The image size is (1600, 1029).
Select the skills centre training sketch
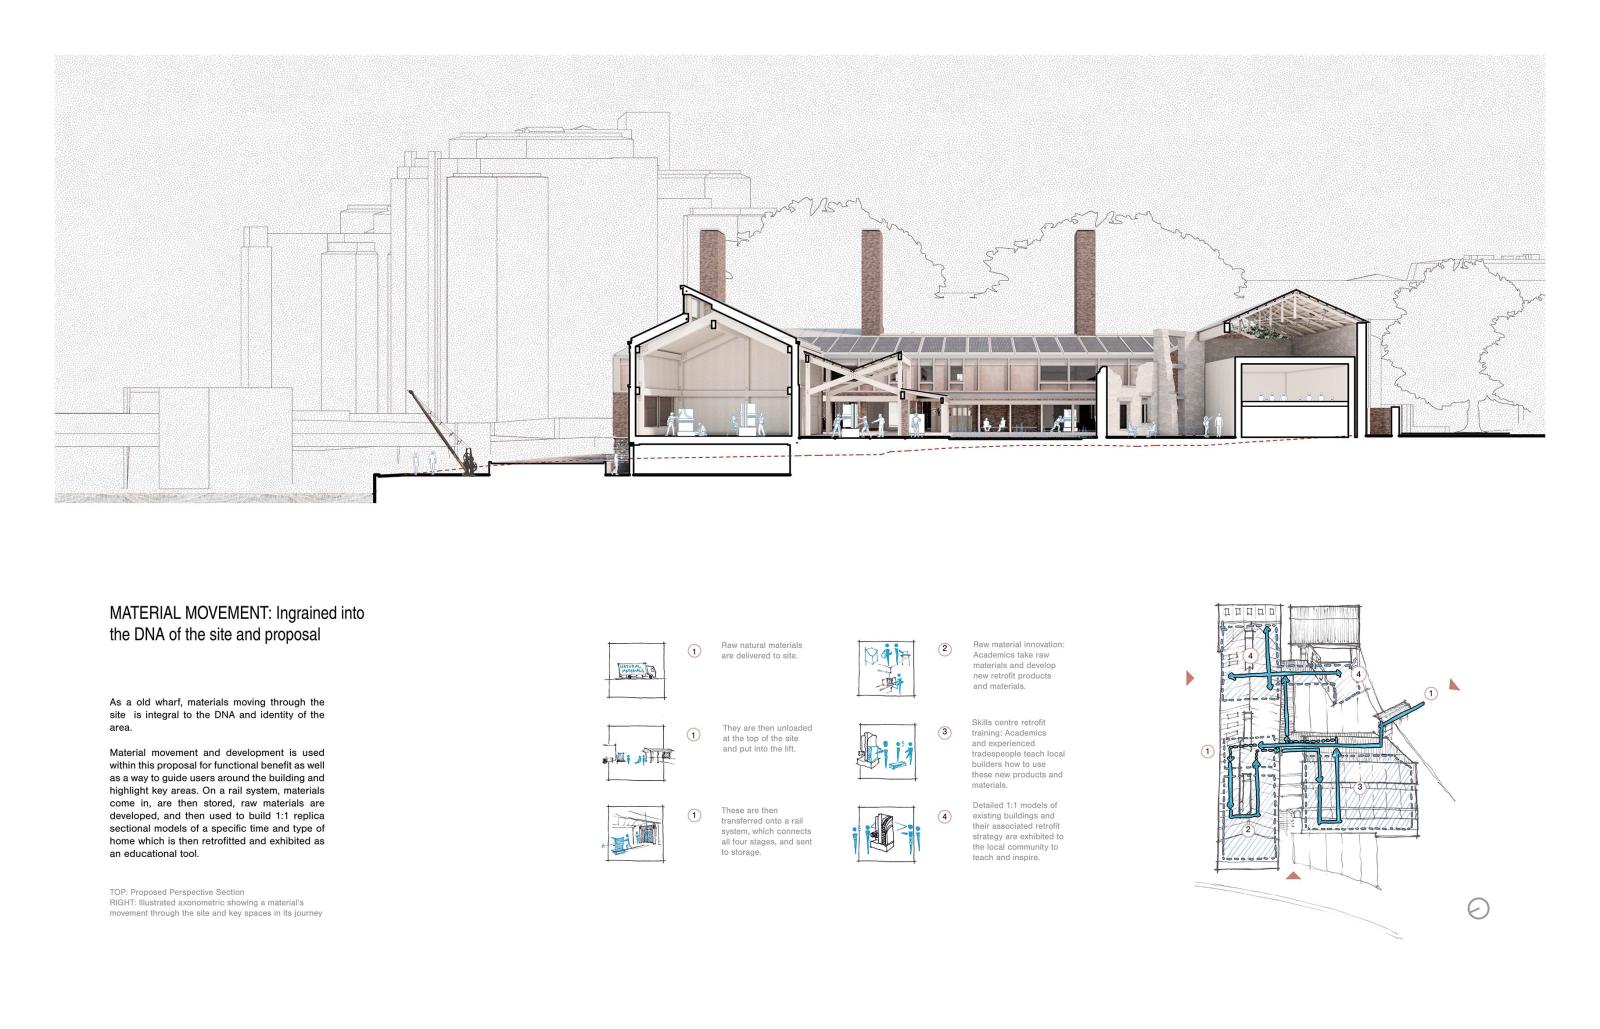pyautogui.click(x=886, y=752)
